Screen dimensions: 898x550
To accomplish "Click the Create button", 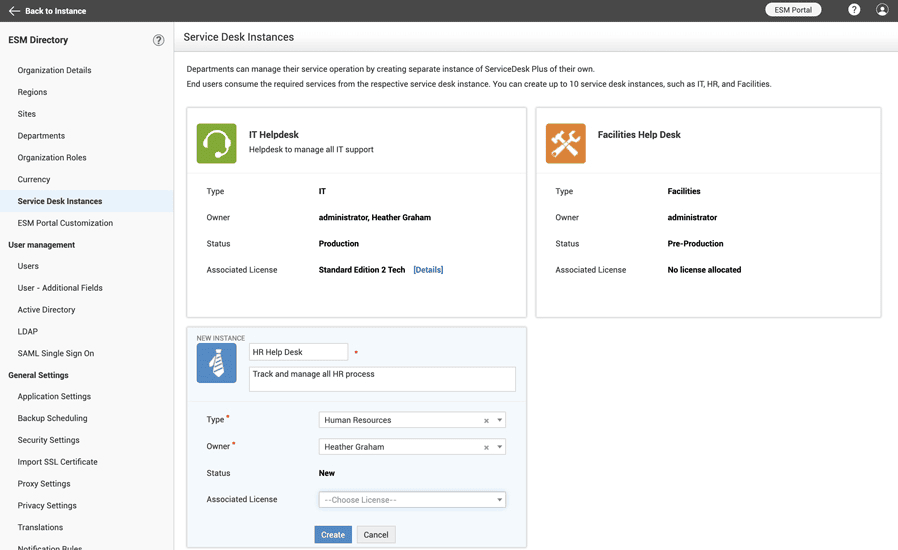I will (333, 535).
